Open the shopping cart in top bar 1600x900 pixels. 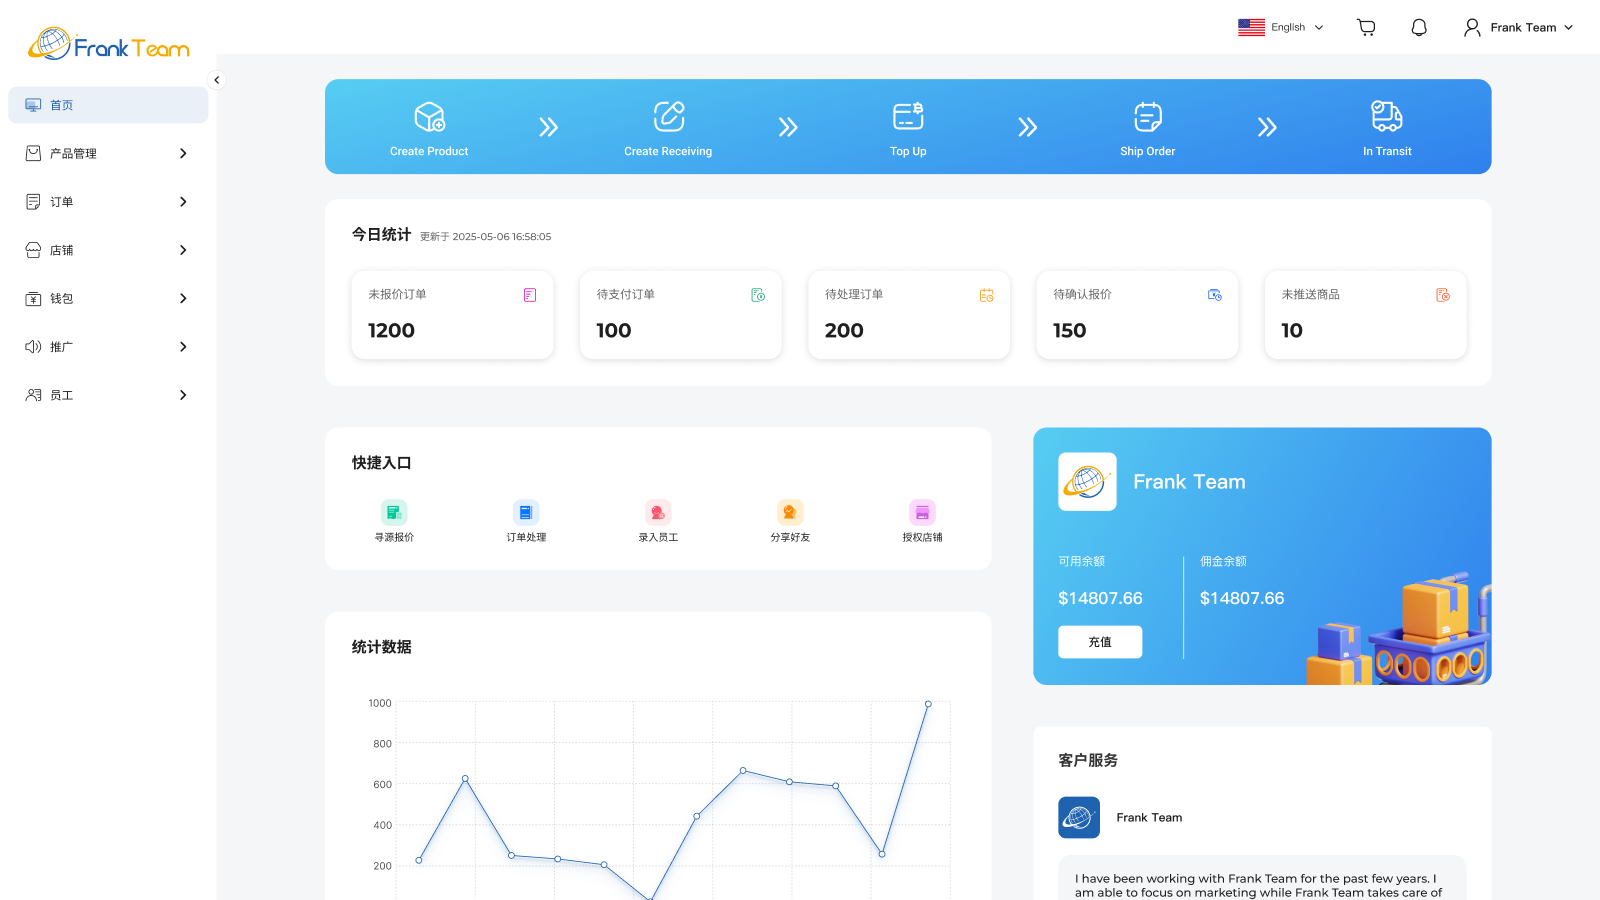point(1365,27)
